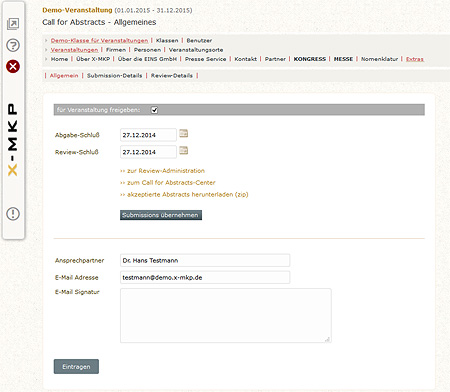450x392 pixels.
Task: Open Firmen menu item
Action: click(x=116, y=50)
